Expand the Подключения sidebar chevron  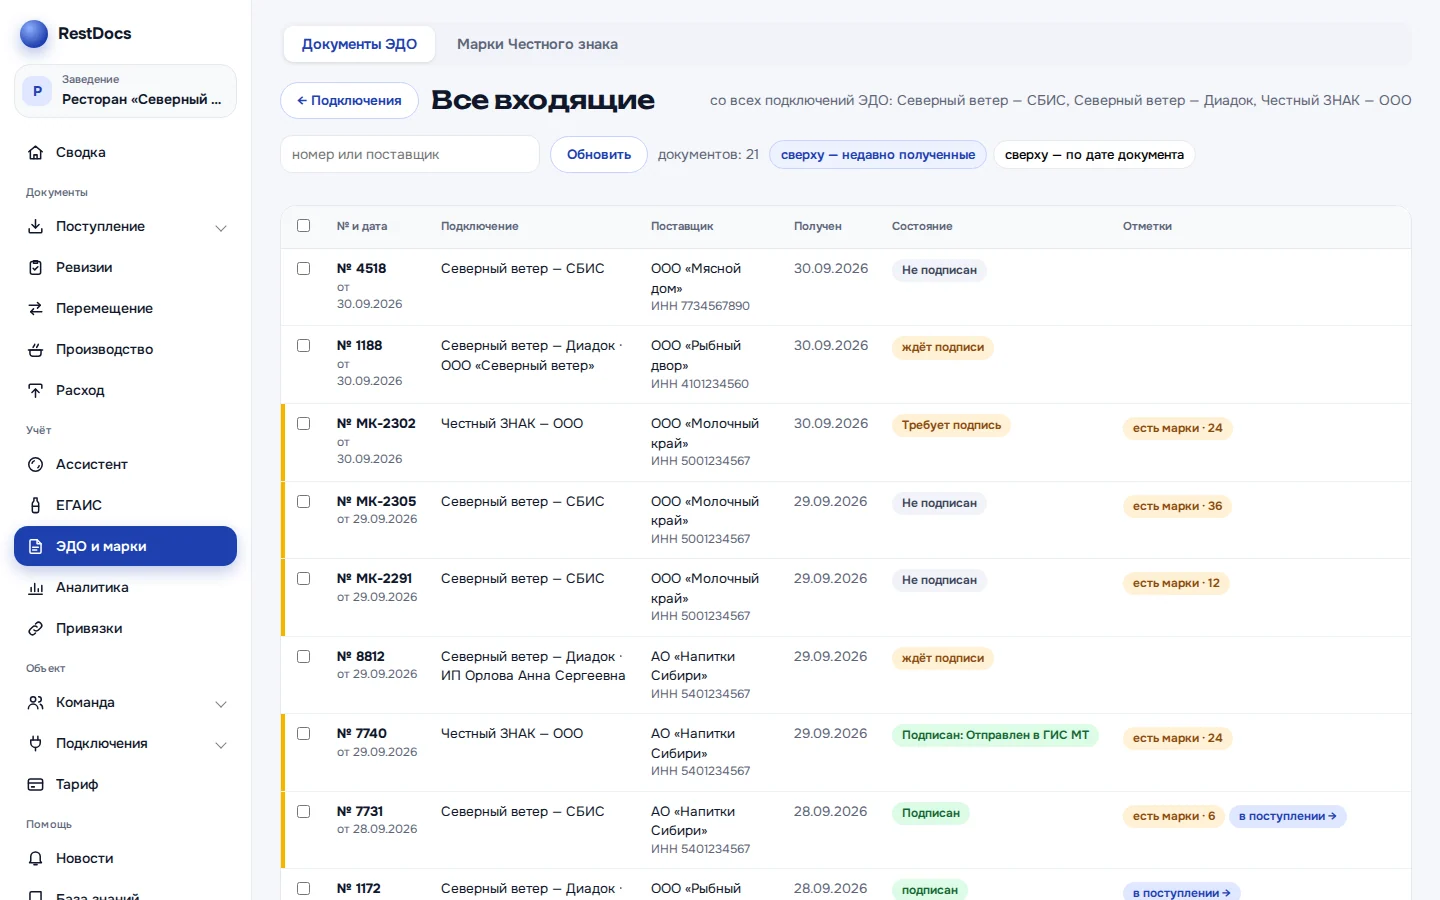click(x=221, y=745)
